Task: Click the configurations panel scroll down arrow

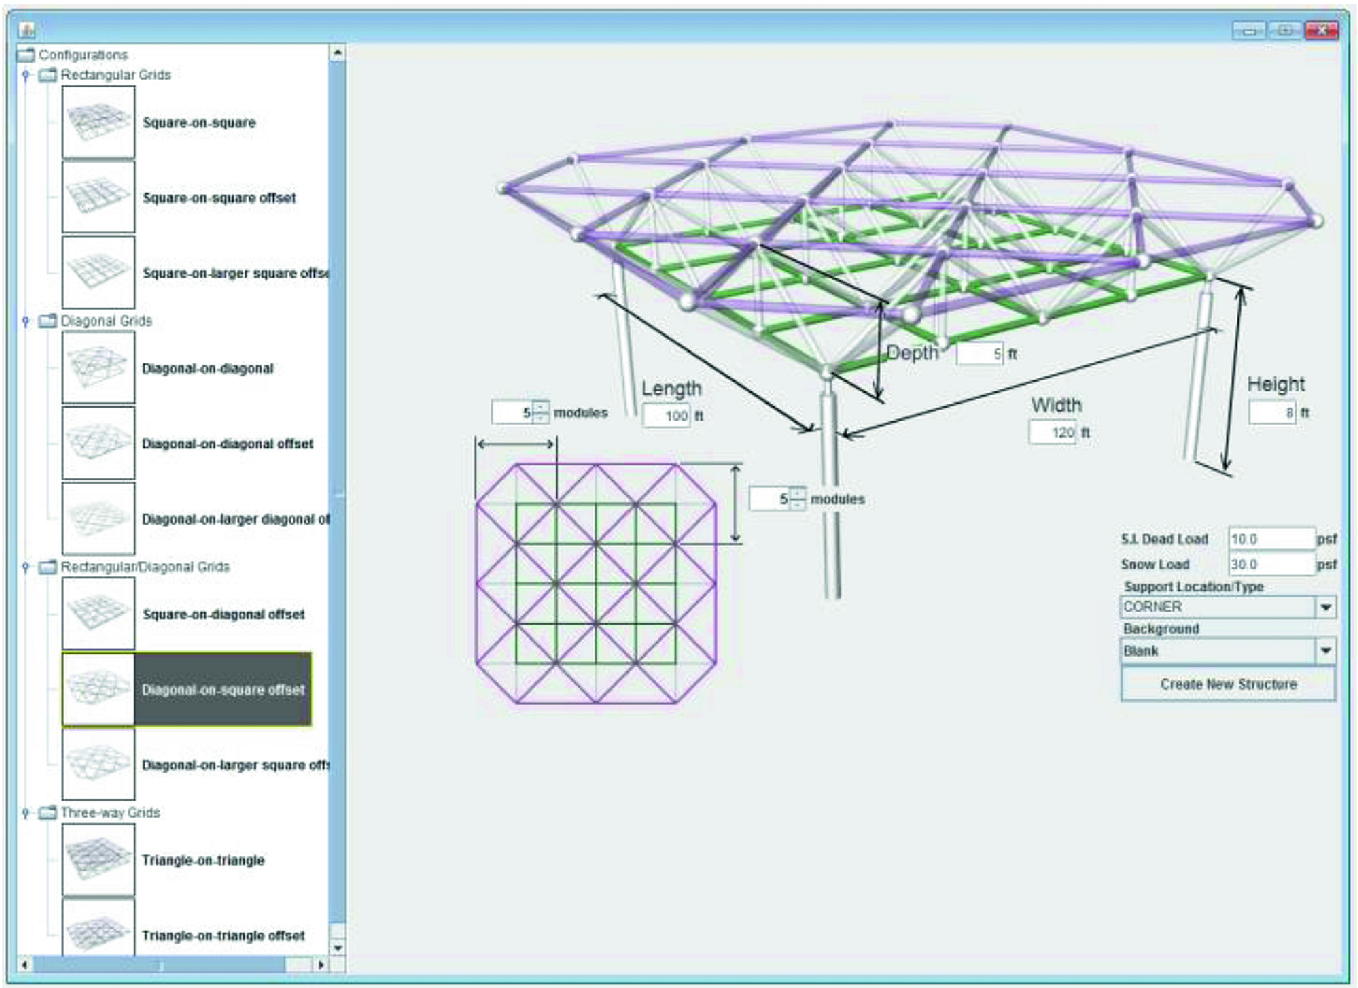Action: coord(337,947)
